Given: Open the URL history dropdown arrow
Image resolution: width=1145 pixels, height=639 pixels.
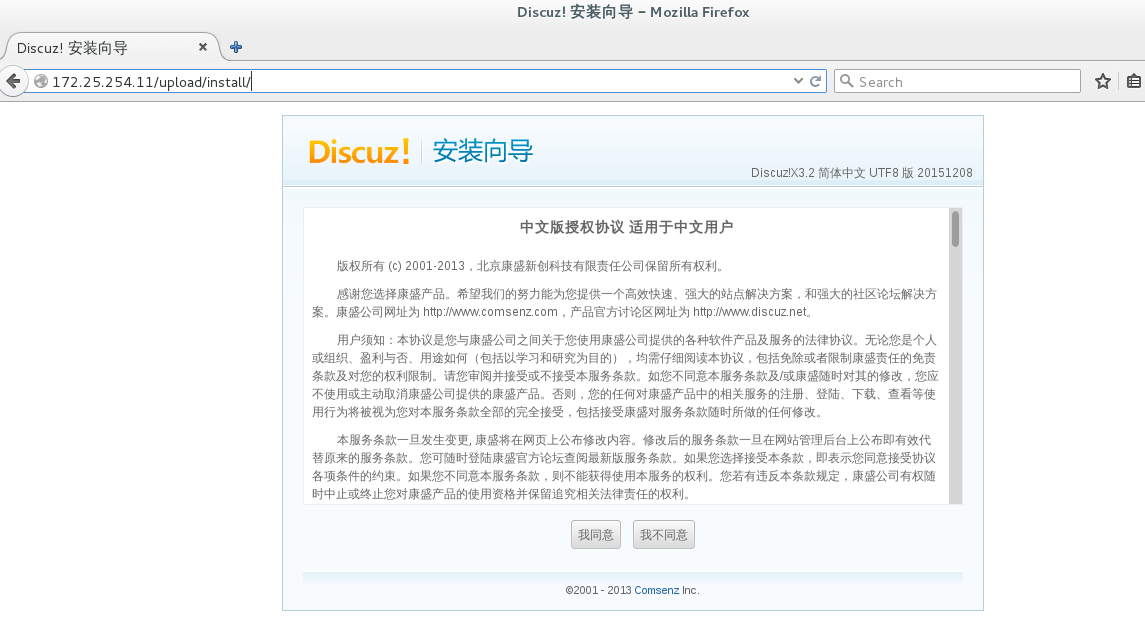Looking at the screenshot, I should click(x=797, y=81).
